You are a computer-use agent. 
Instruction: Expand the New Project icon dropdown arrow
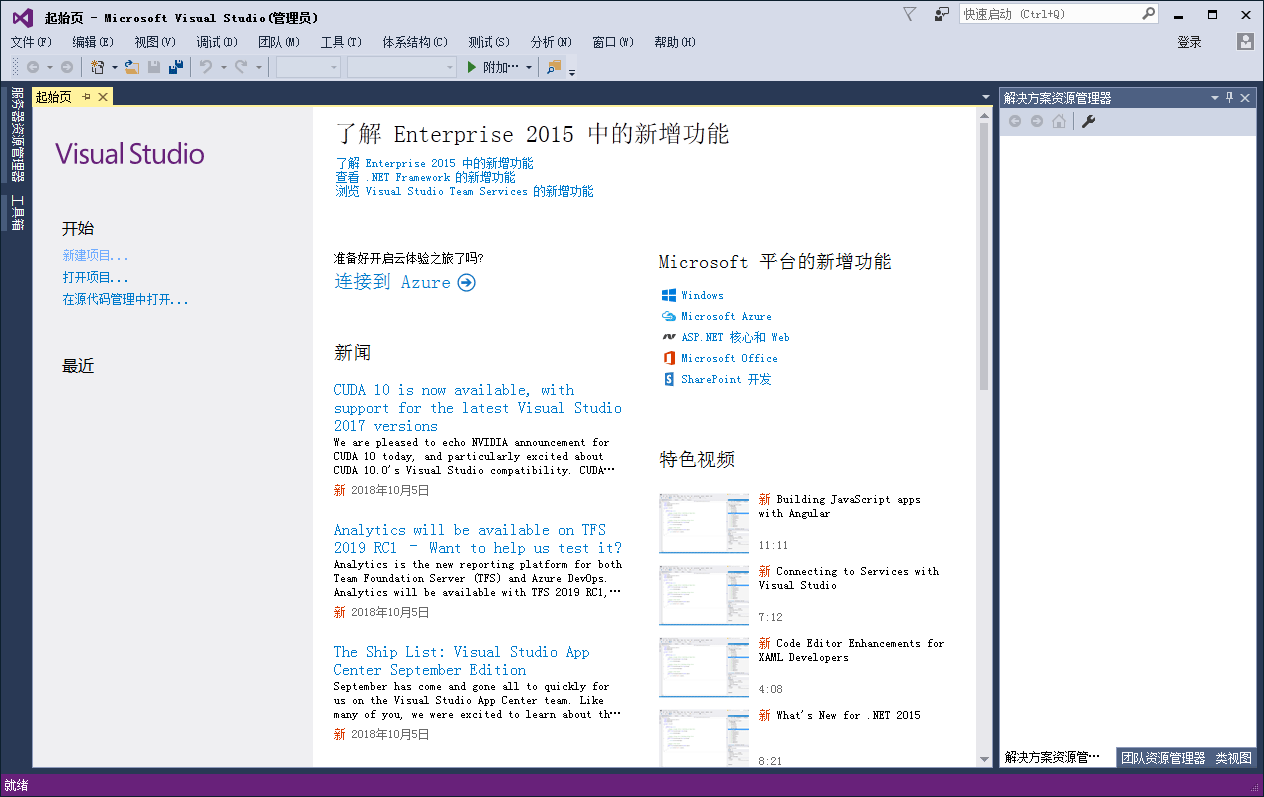[x=114, y=67]
